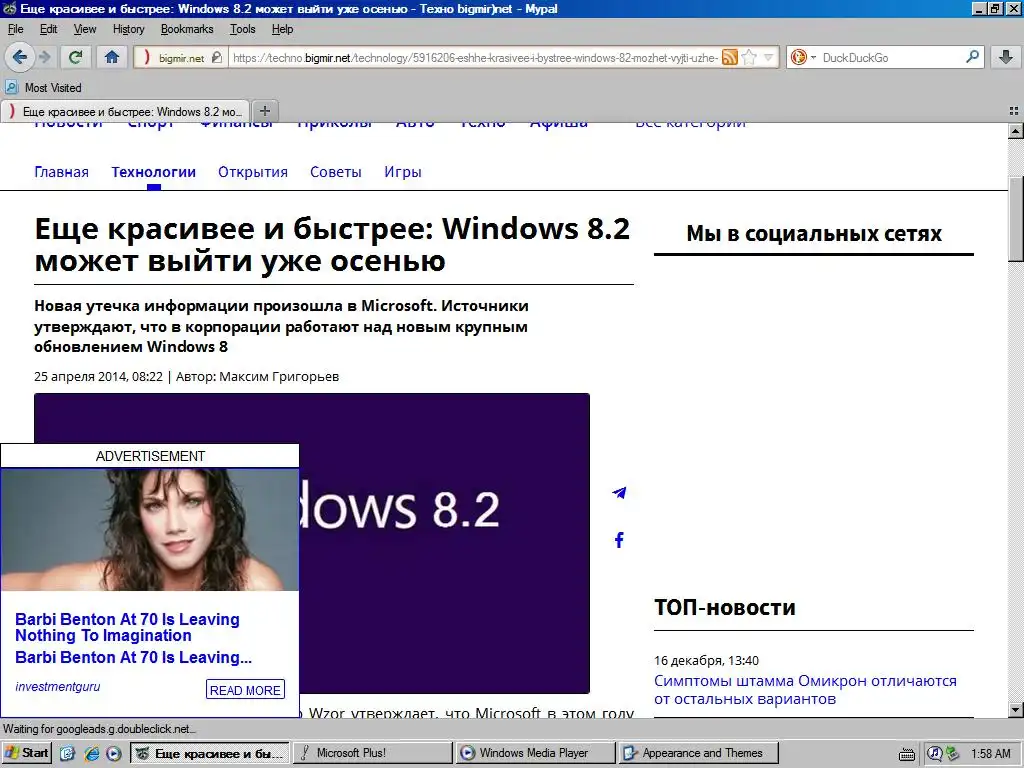
Task: Switch to Windows Media Player taskbar button
Action: [536, 753]
